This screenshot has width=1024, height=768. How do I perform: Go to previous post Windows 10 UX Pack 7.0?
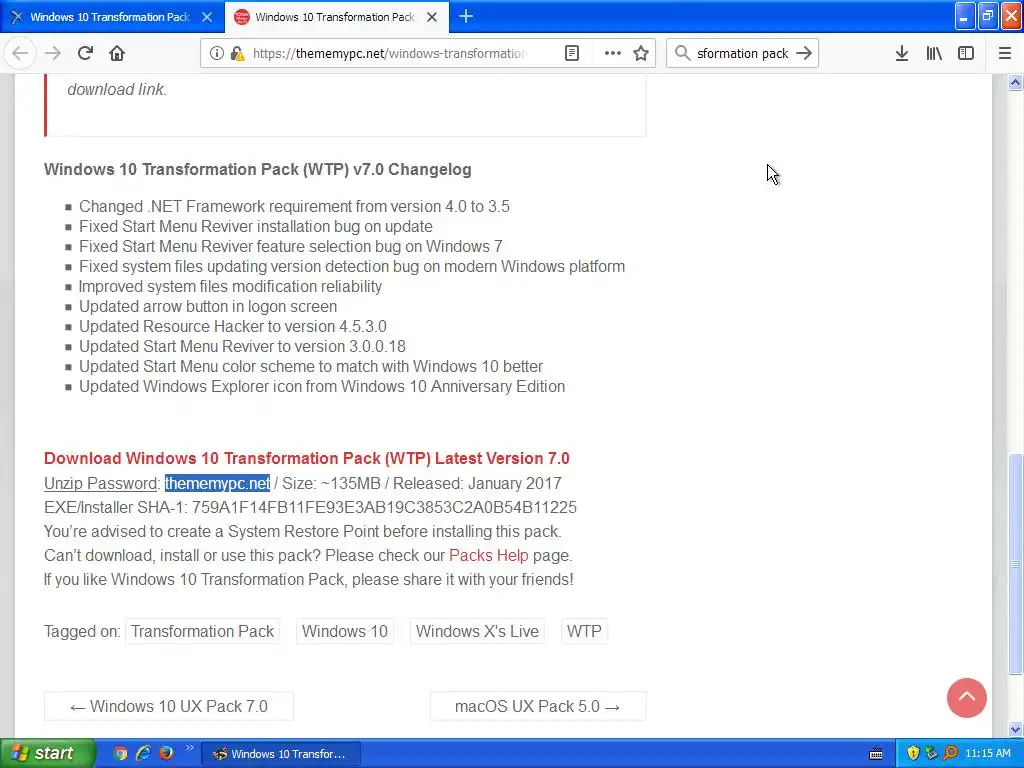[x=168, y=706]
